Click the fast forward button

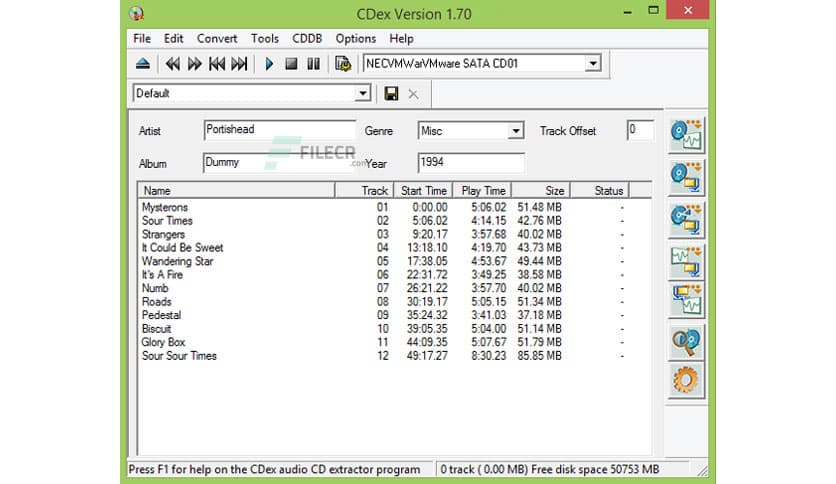pos(195,64)
